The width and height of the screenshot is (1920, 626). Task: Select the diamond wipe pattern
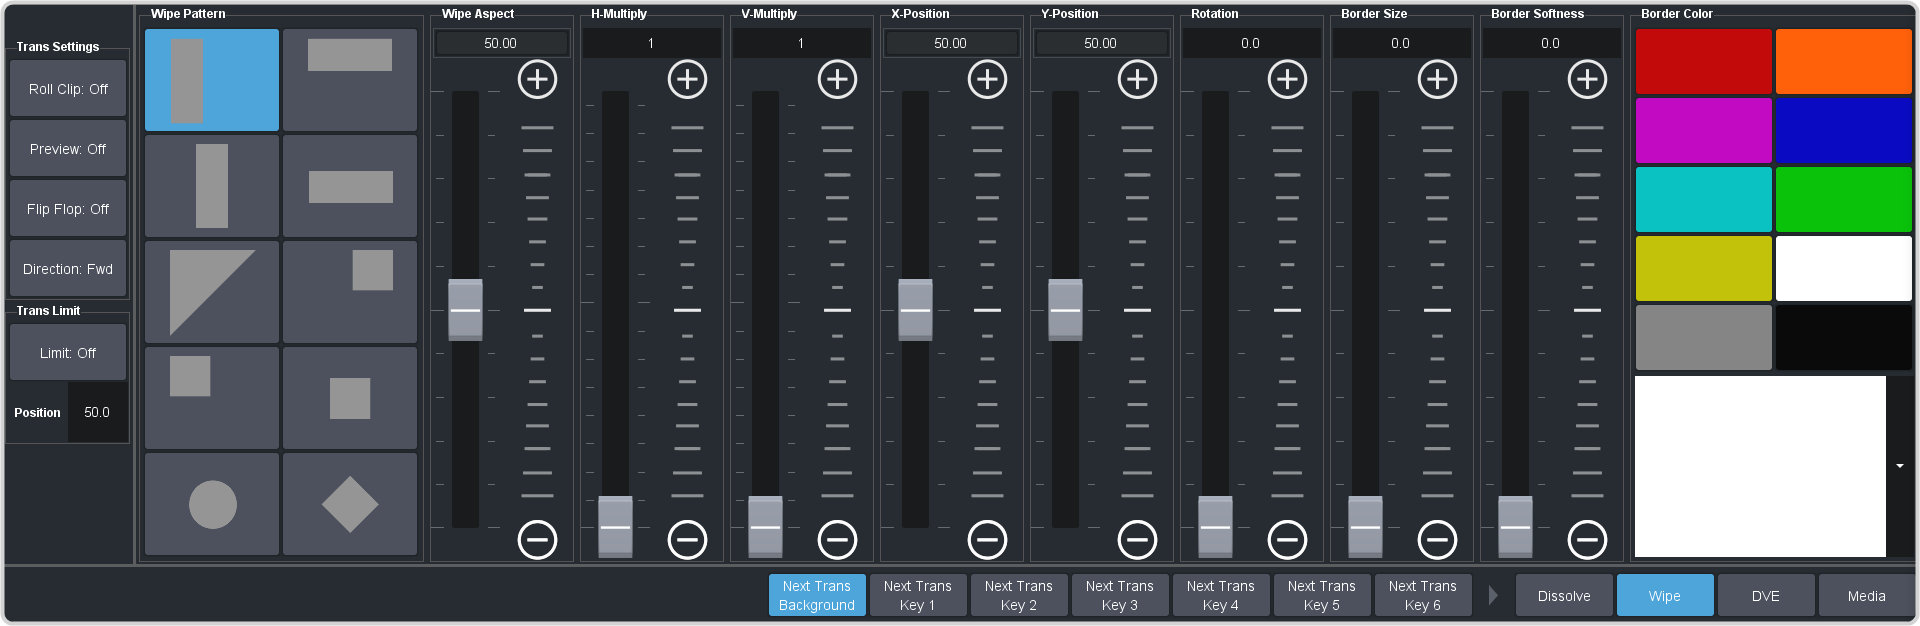pyautogui.click(x=350, y=504)
